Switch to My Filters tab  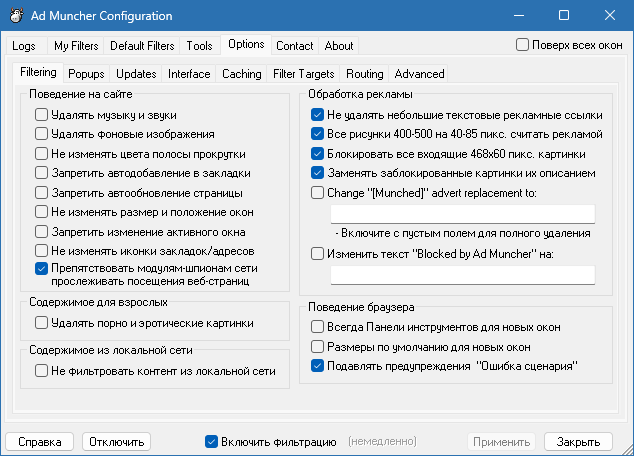coord(76,46)
